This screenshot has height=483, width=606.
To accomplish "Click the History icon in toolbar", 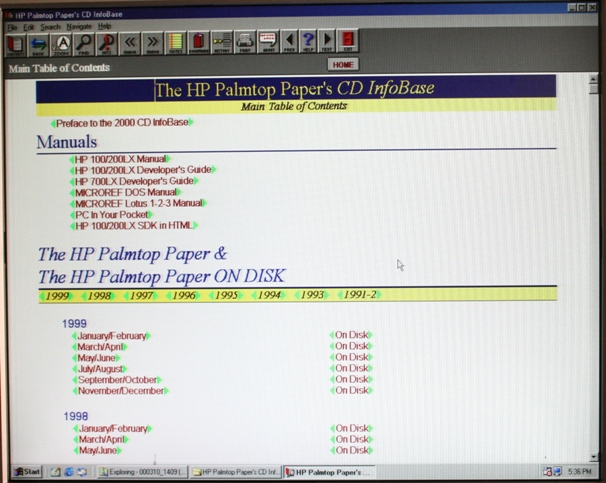I will tap(222, 42).
